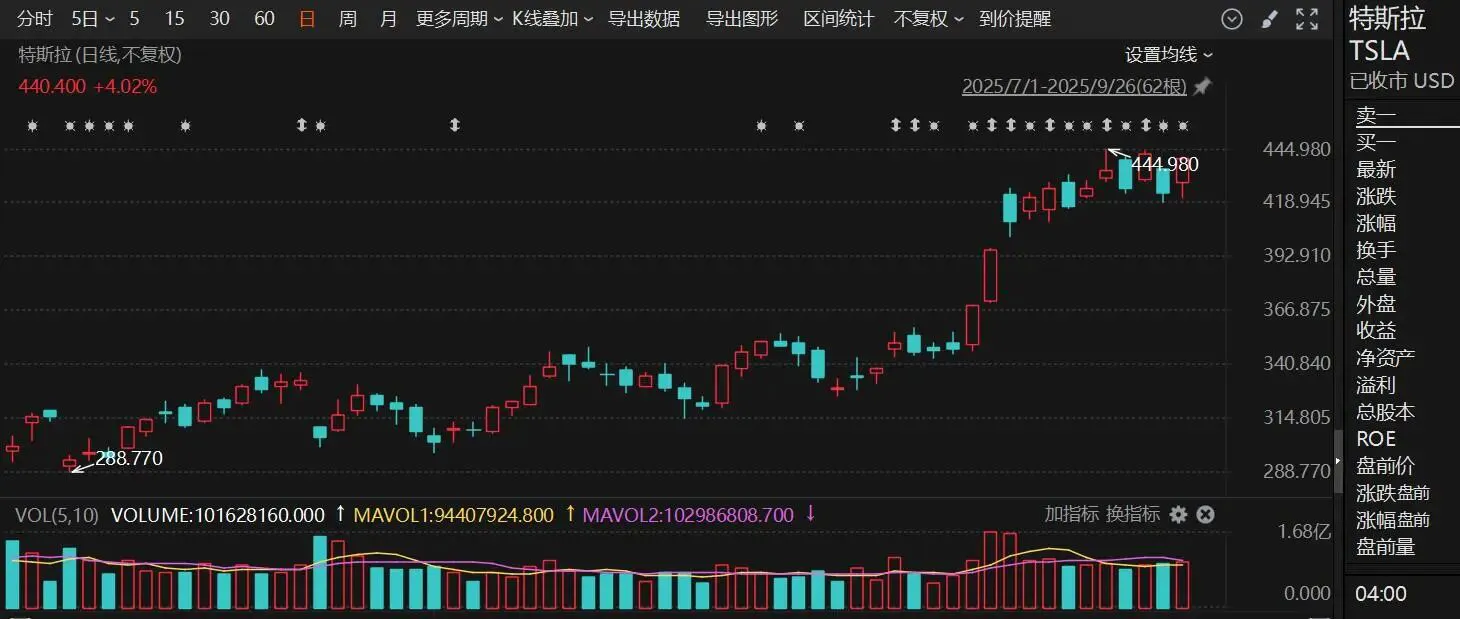Close the VOL indicator panel
The height and width of the screenshot is (619, 1460).
(x=1206, y=514)
